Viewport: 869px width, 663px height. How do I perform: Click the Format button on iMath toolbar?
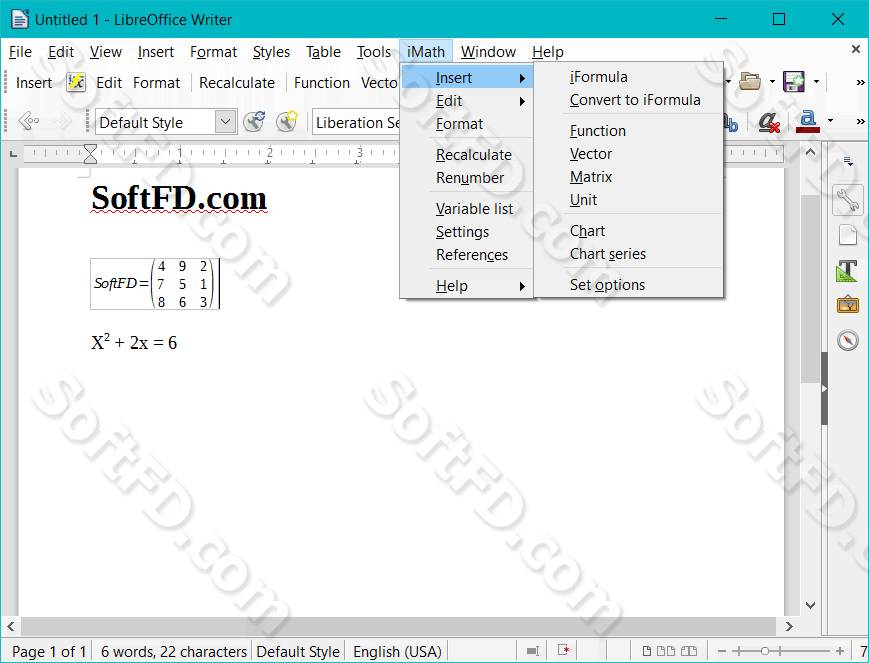click(156, 83)
